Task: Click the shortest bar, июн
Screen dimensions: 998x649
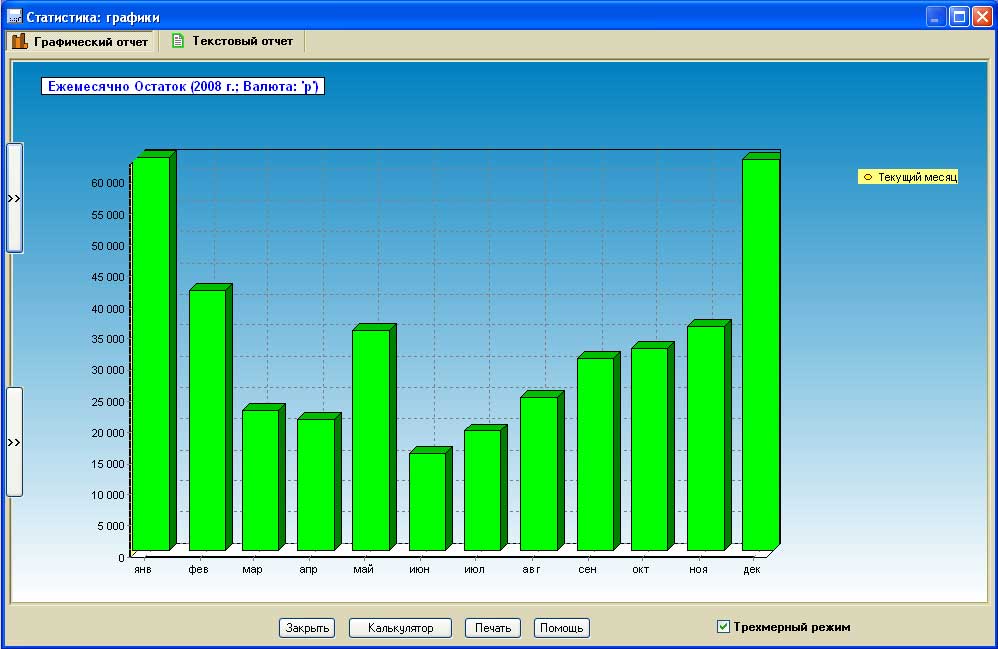Action: coord(427,500)
